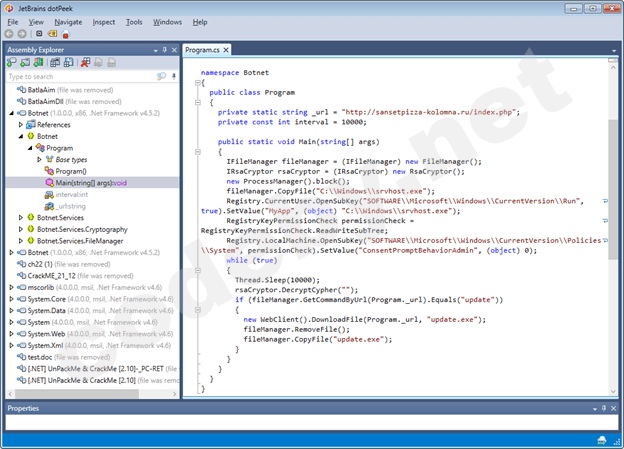Click the last greyed-out Assembly Explorer toolbar icon

[112, 62]
